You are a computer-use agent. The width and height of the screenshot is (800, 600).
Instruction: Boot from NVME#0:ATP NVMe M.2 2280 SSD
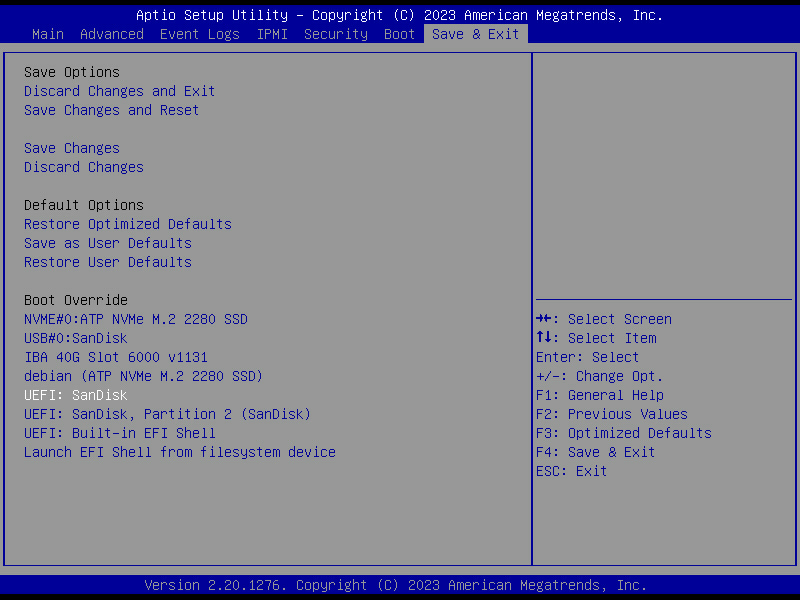tap(136, 319)
